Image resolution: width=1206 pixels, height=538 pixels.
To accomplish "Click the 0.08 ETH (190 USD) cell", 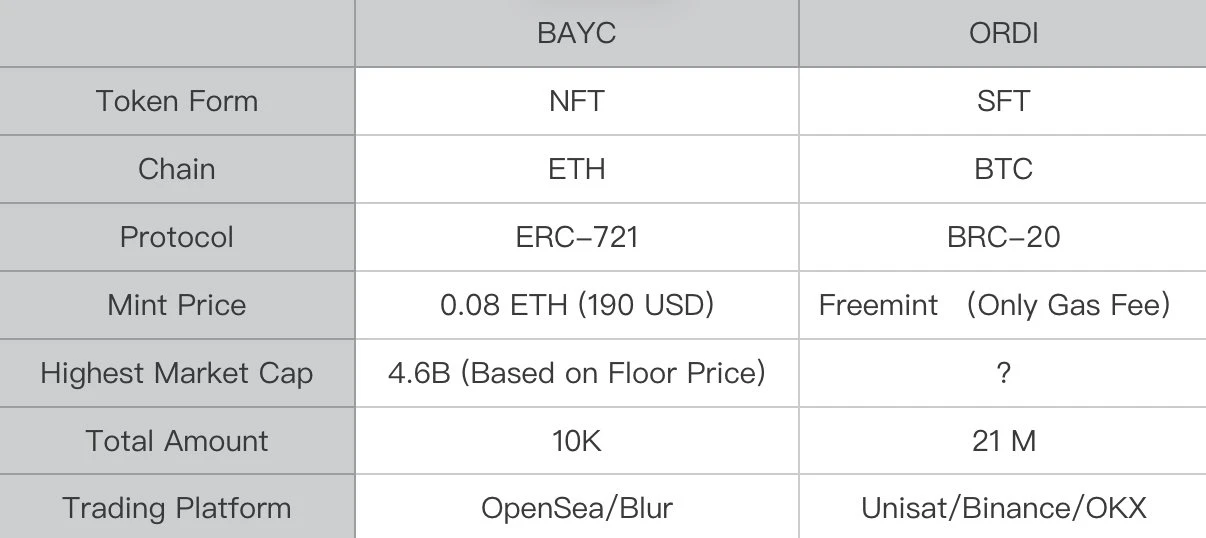I will pyautogui.click(x=576, y=305).
